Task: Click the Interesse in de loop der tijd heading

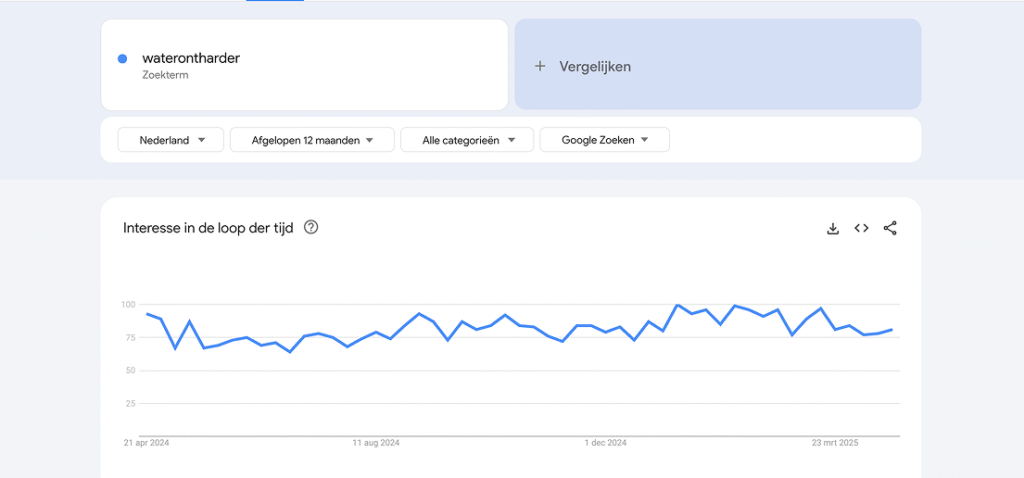Action: tap(208, 228)
